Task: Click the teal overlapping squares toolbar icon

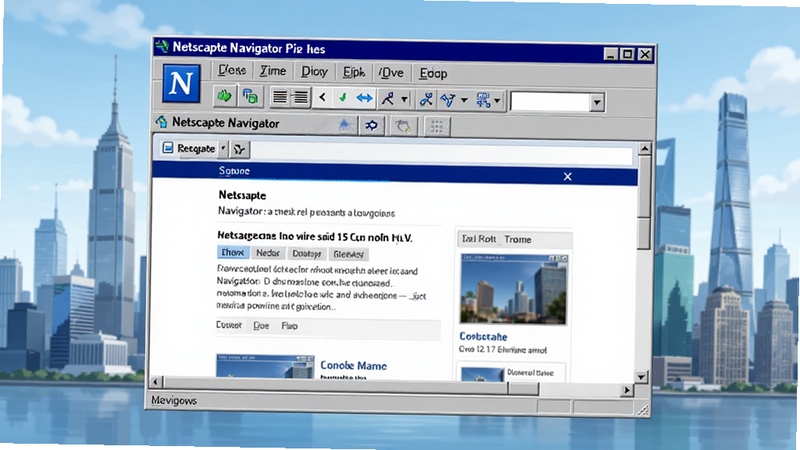Action: coord(250,96)
